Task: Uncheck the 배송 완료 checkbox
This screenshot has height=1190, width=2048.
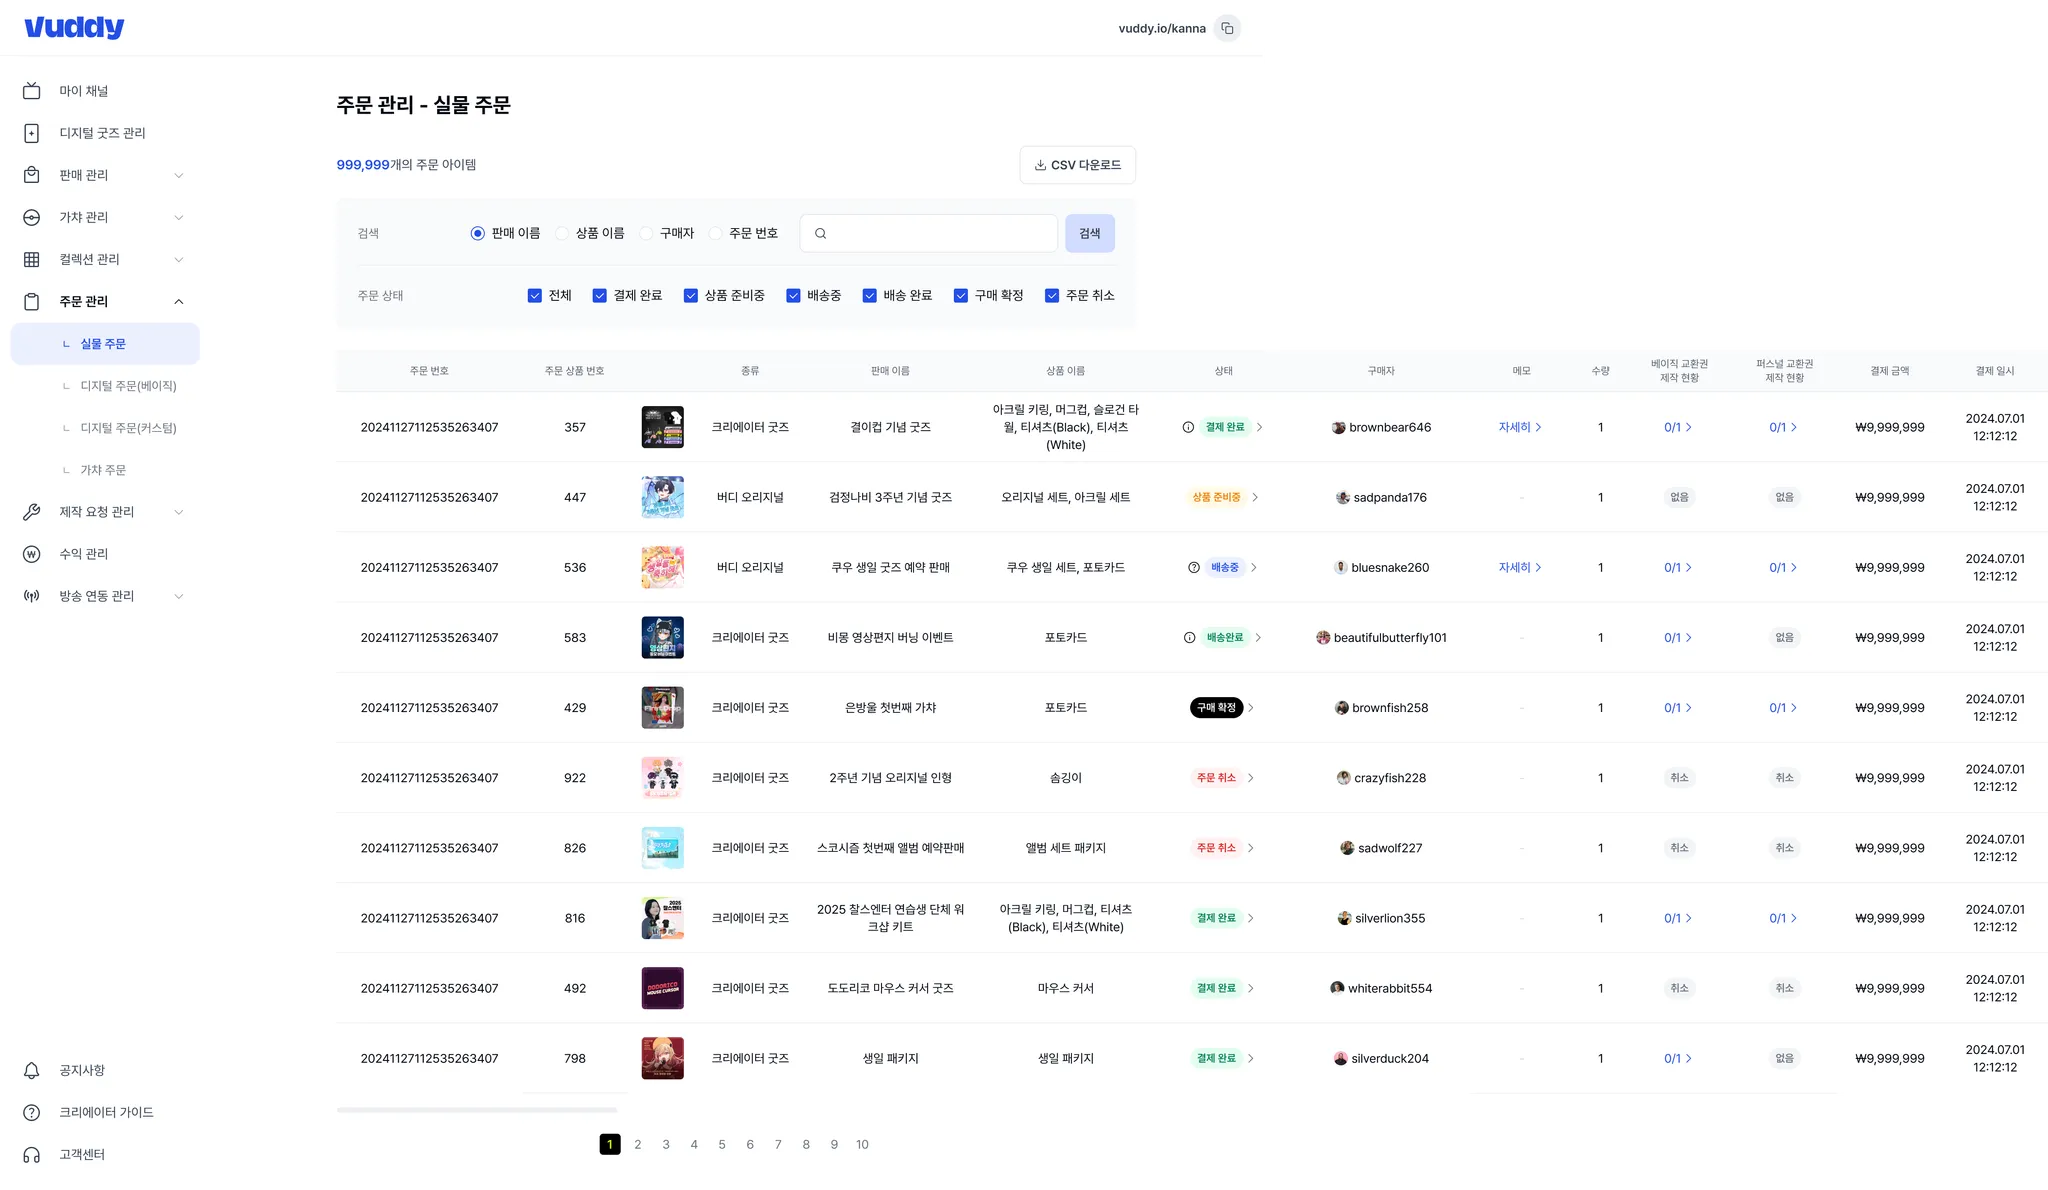Action: click(870, 295)
